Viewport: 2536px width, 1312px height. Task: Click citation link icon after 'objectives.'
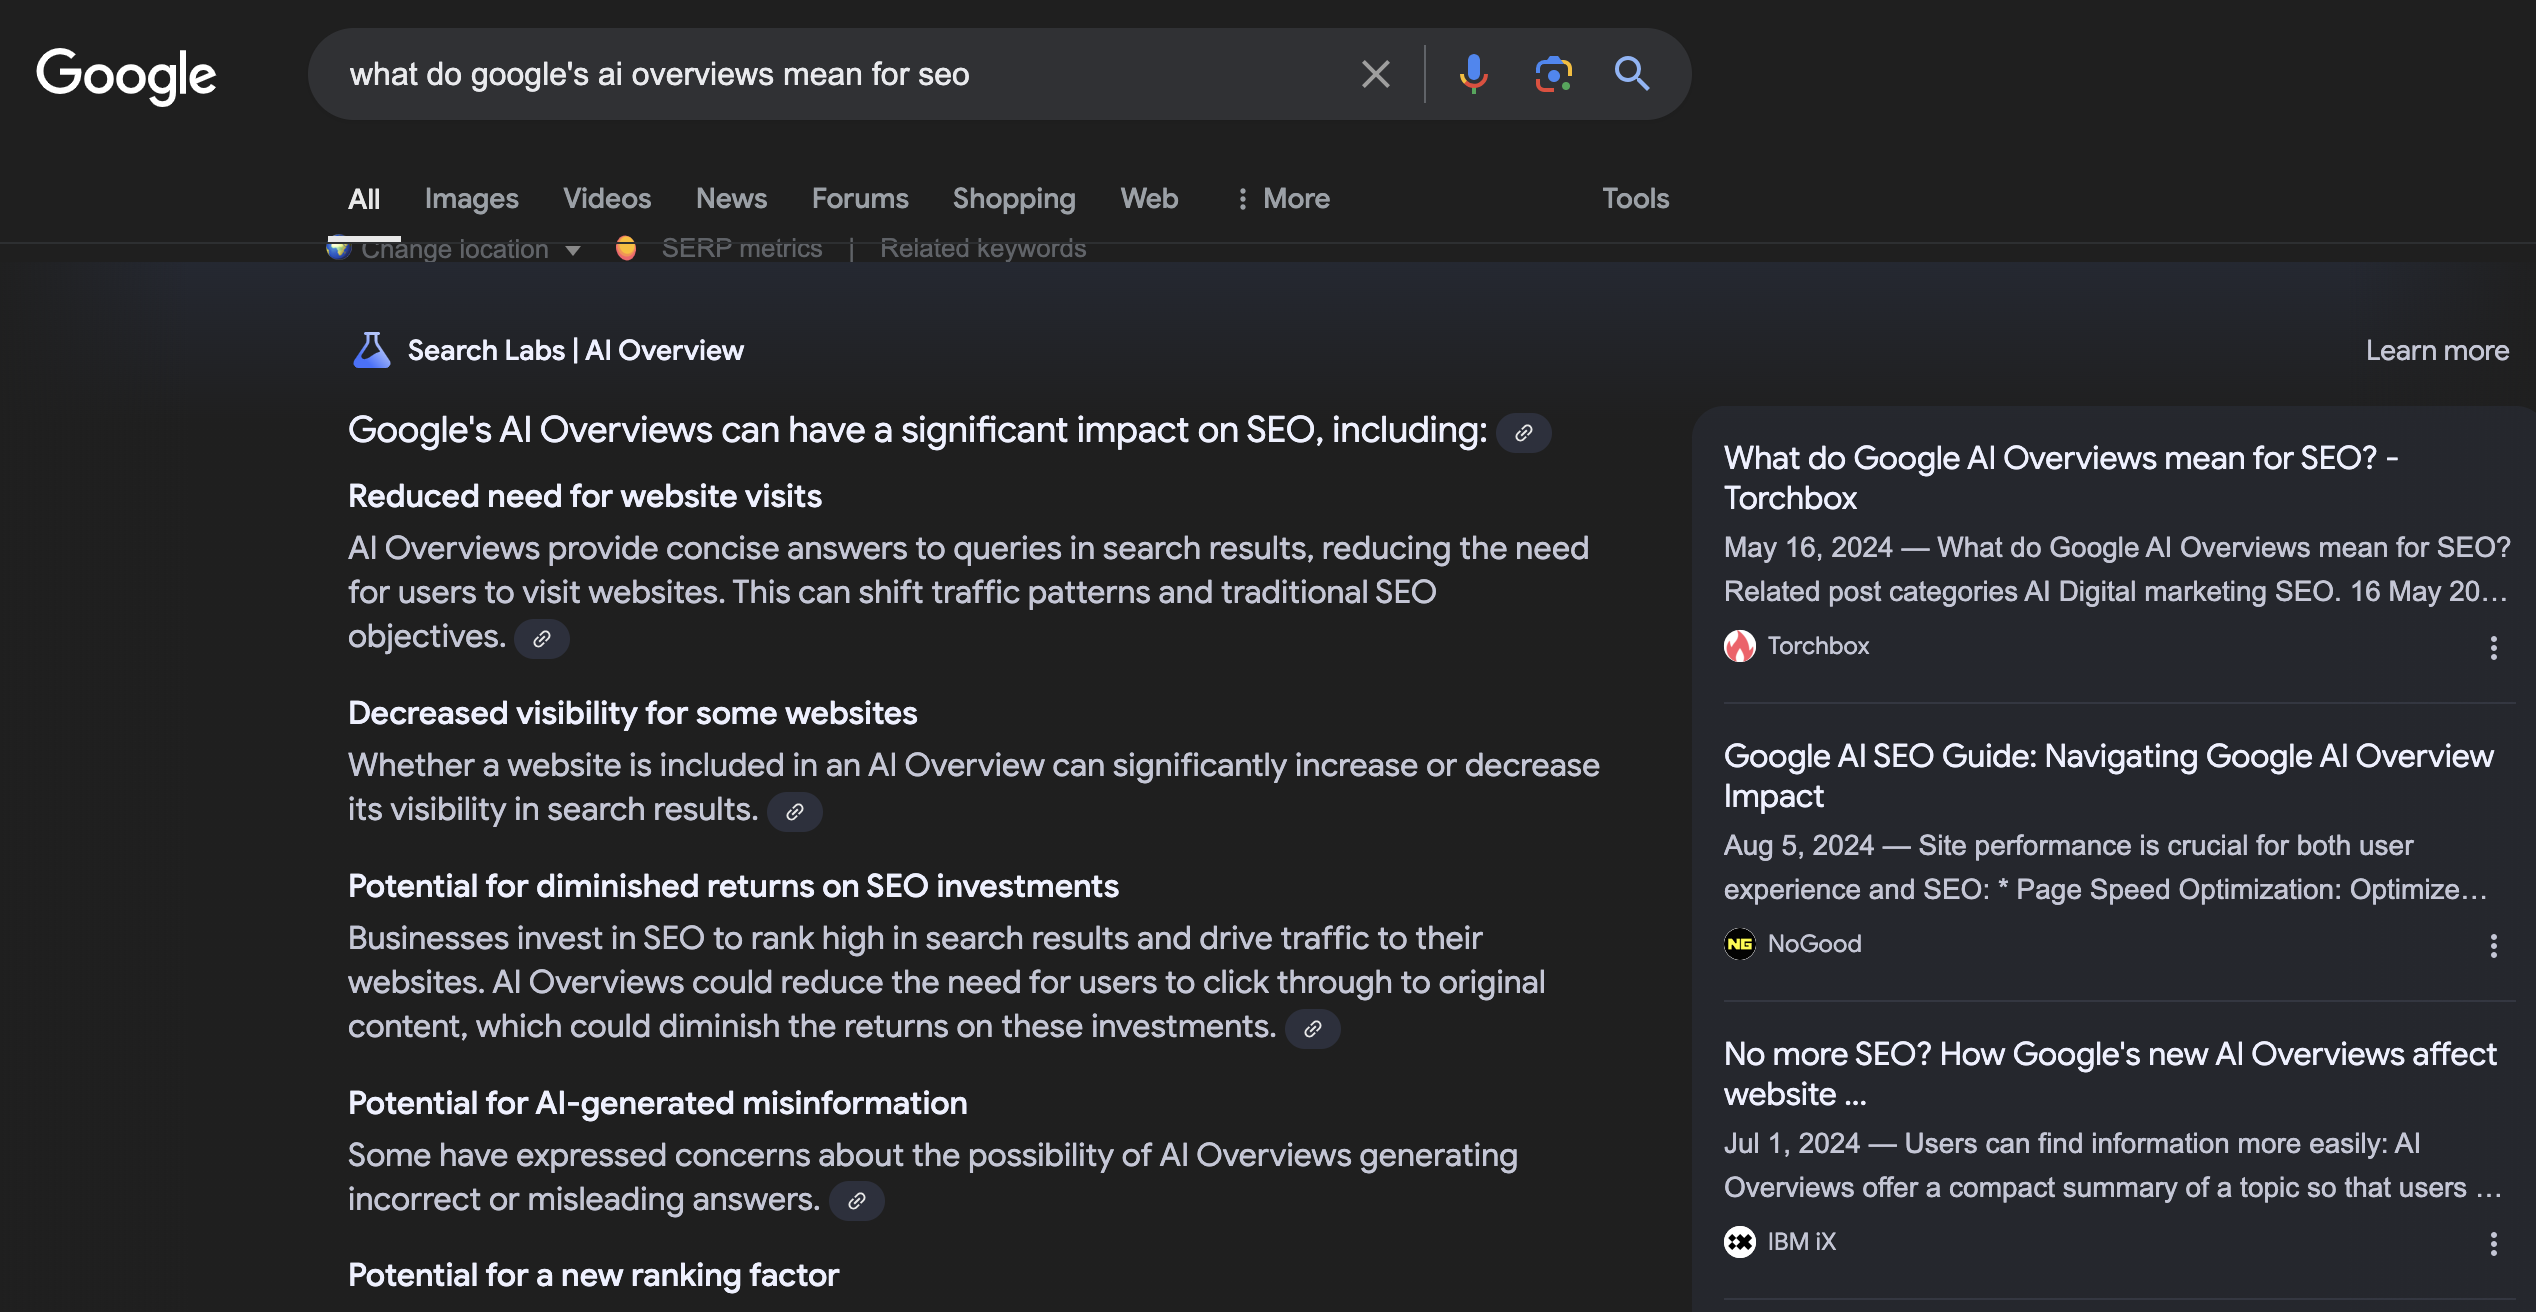click(542, 639)
